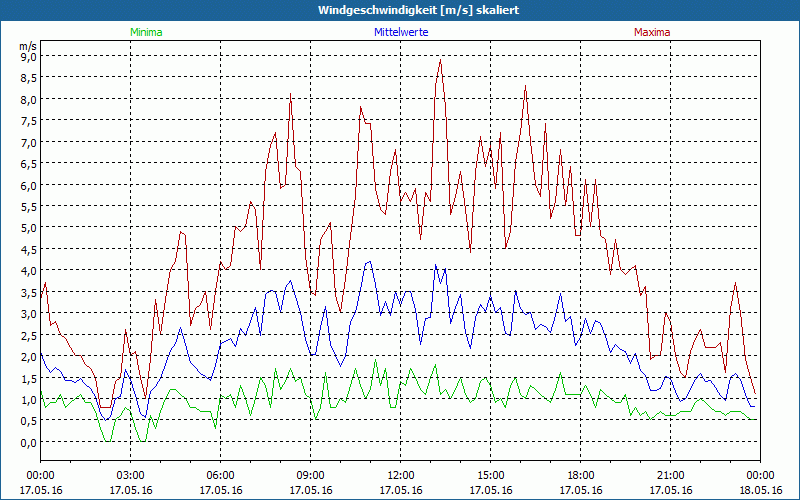Screen dimensions: 800x500
Task: Click the 6,5 y-axis value
Action: [29, 164]
